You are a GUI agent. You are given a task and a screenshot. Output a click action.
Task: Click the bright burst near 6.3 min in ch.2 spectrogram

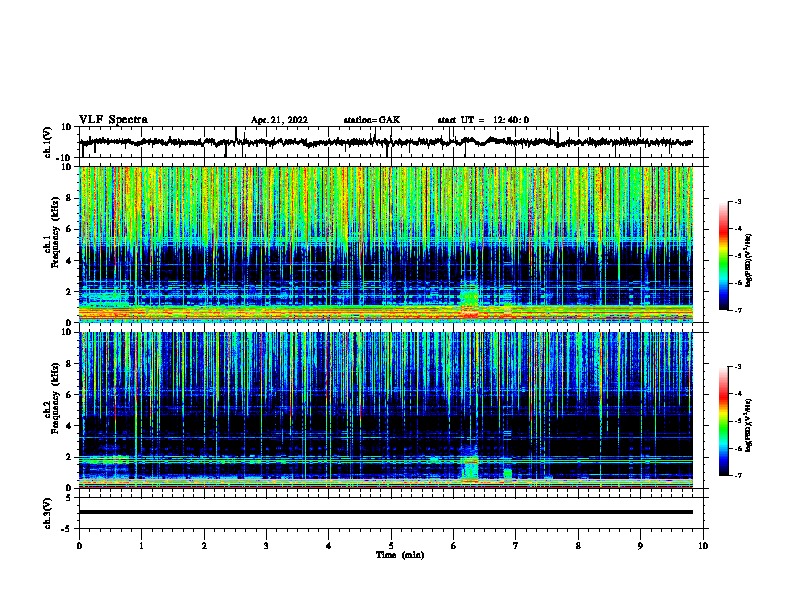[x=470, y=467]
